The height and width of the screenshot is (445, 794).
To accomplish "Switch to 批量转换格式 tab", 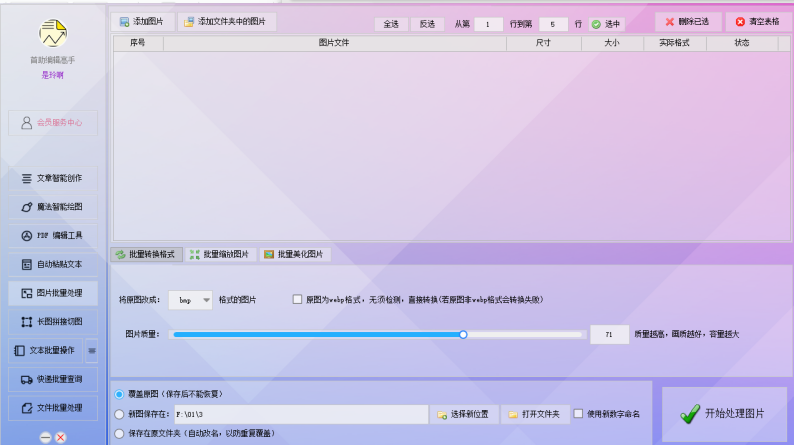I will pos(146,254).
